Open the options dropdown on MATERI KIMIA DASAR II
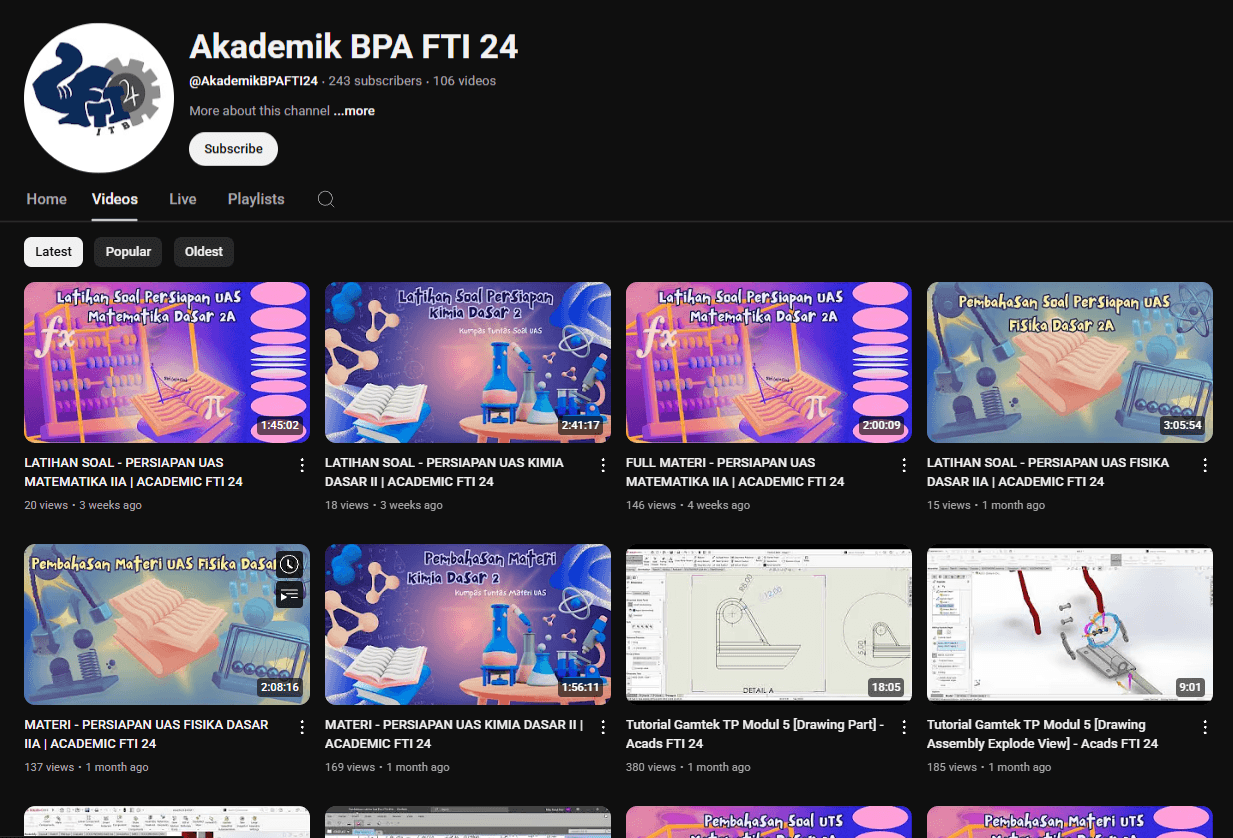This screenshot has width=1233, height=838. 604,726
